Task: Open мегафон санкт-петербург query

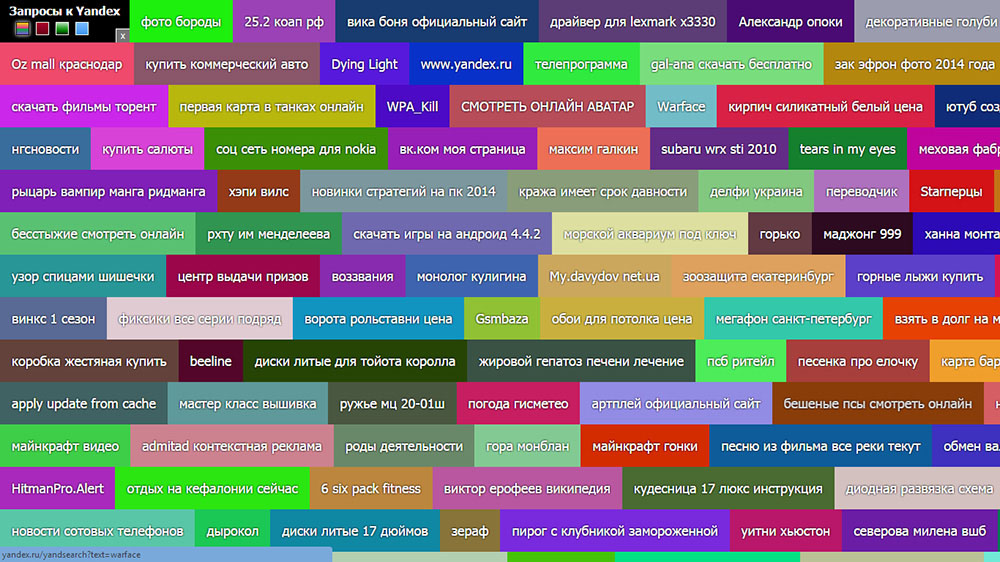Action: pos(793,318)
